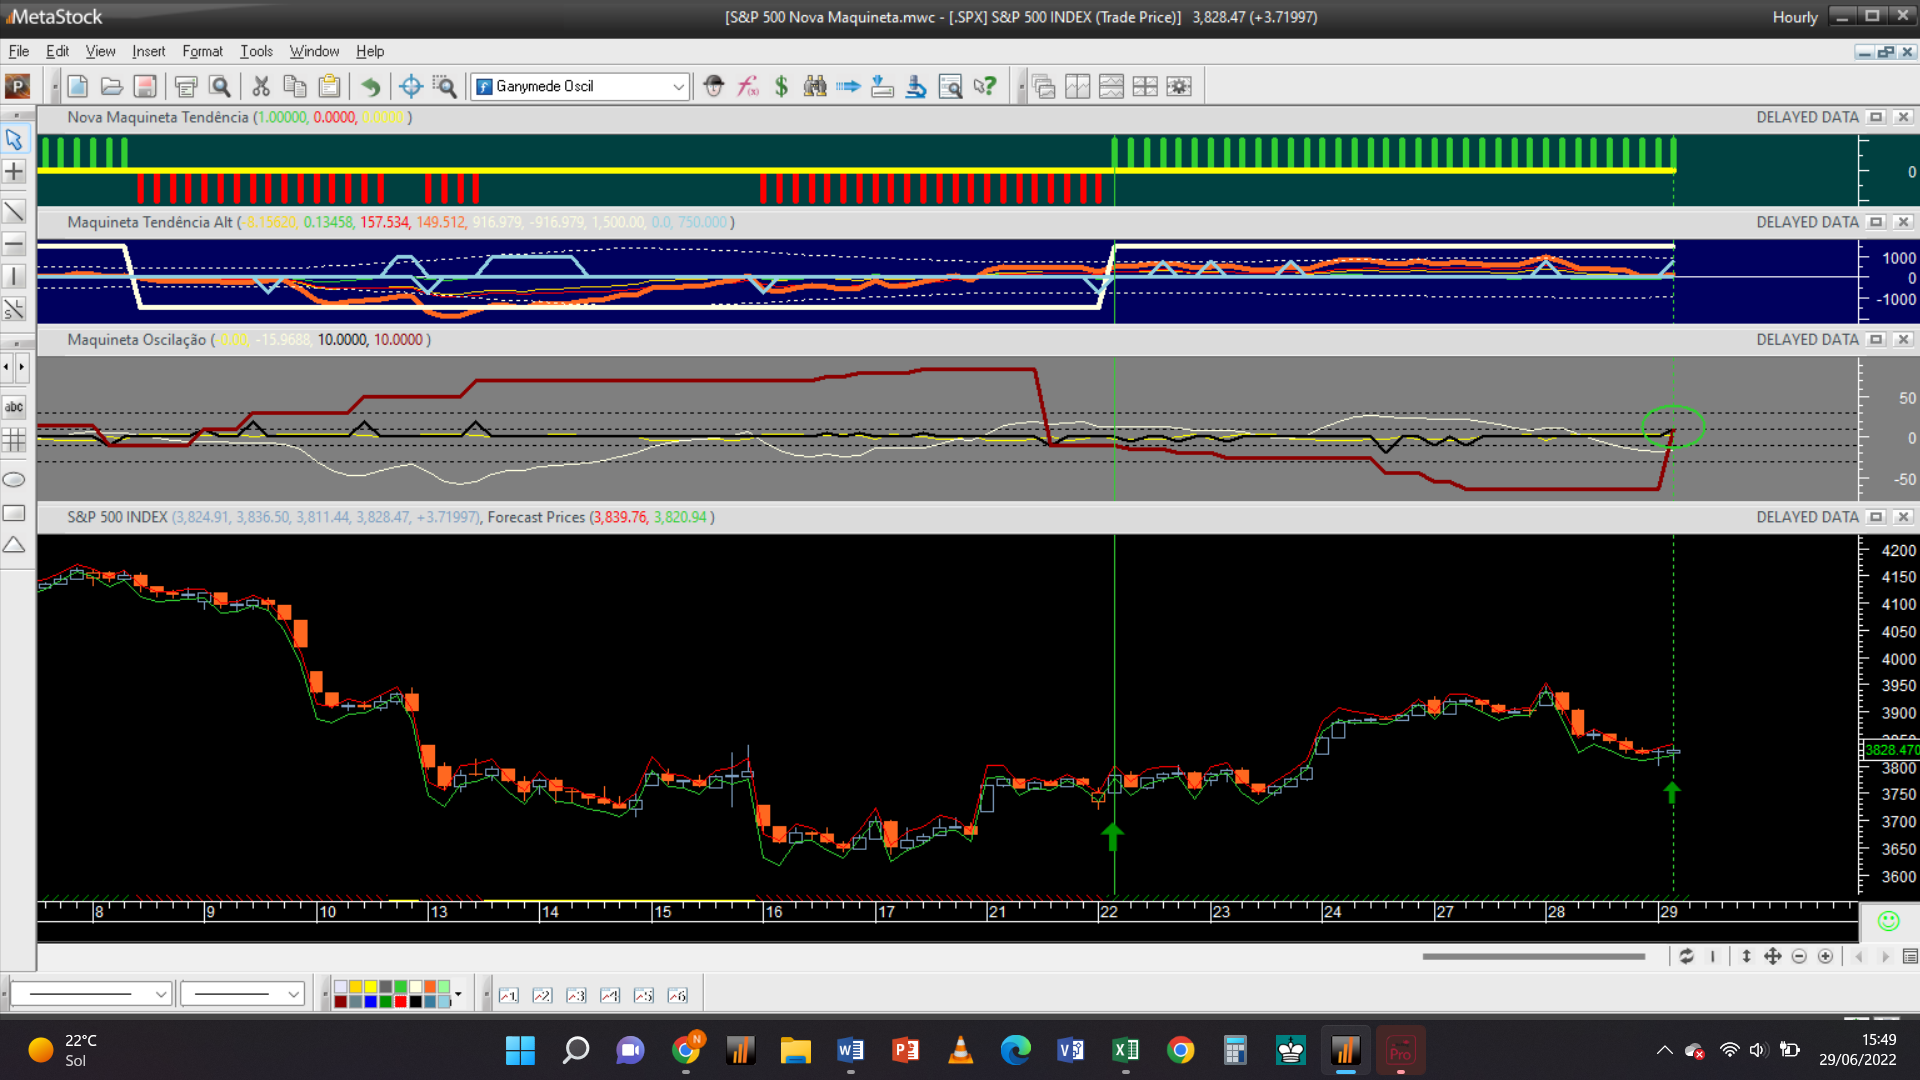Open the Ganymede Oscil indicator dropdown
The width and height of the screenshot is (1920, 1080).
[678, 87]
